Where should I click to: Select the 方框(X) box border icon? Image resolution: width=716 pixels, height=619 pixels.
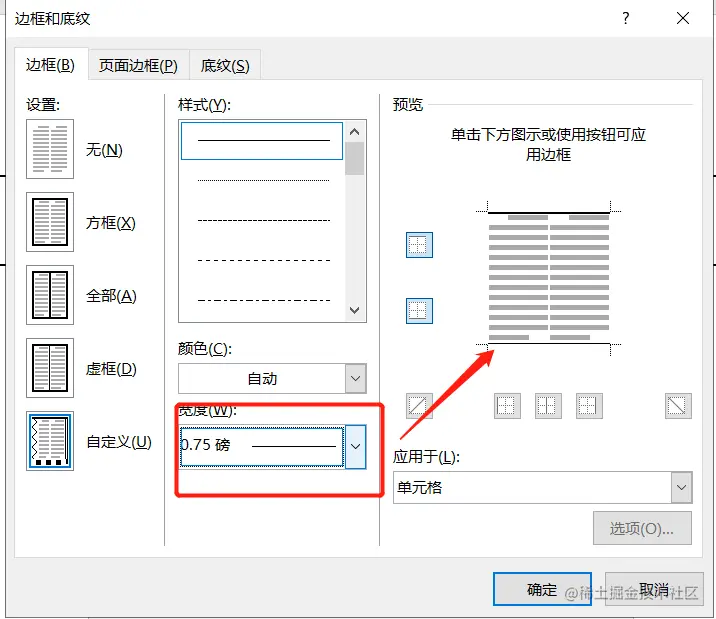[x=50, y=222]
